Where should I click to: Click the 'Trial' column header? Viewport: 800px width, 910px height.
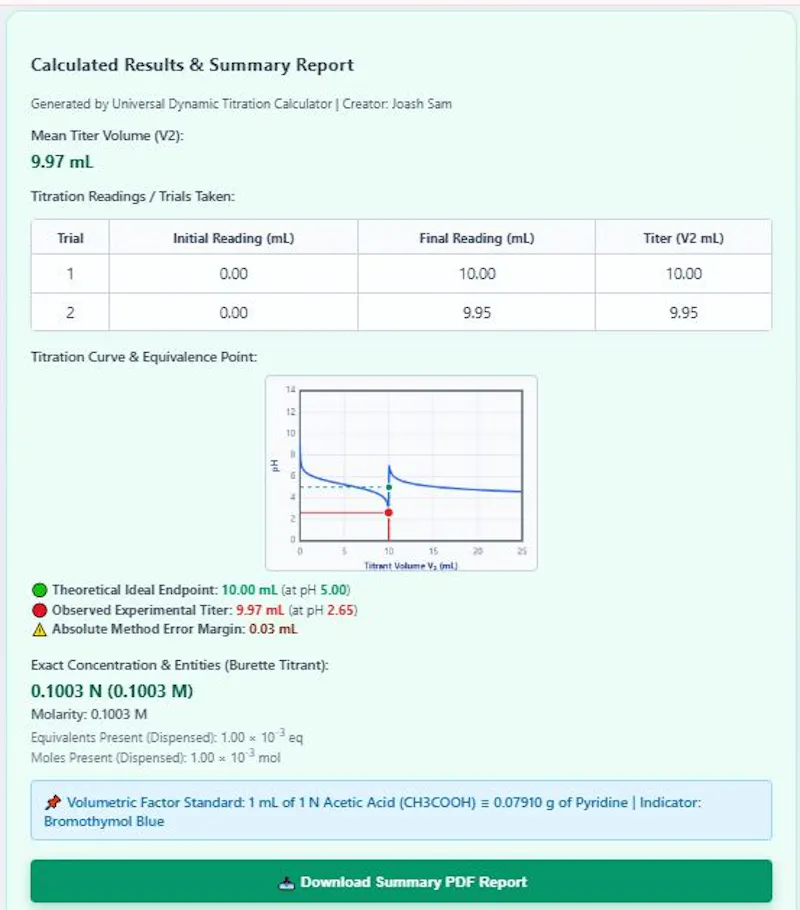coord(70,238)
